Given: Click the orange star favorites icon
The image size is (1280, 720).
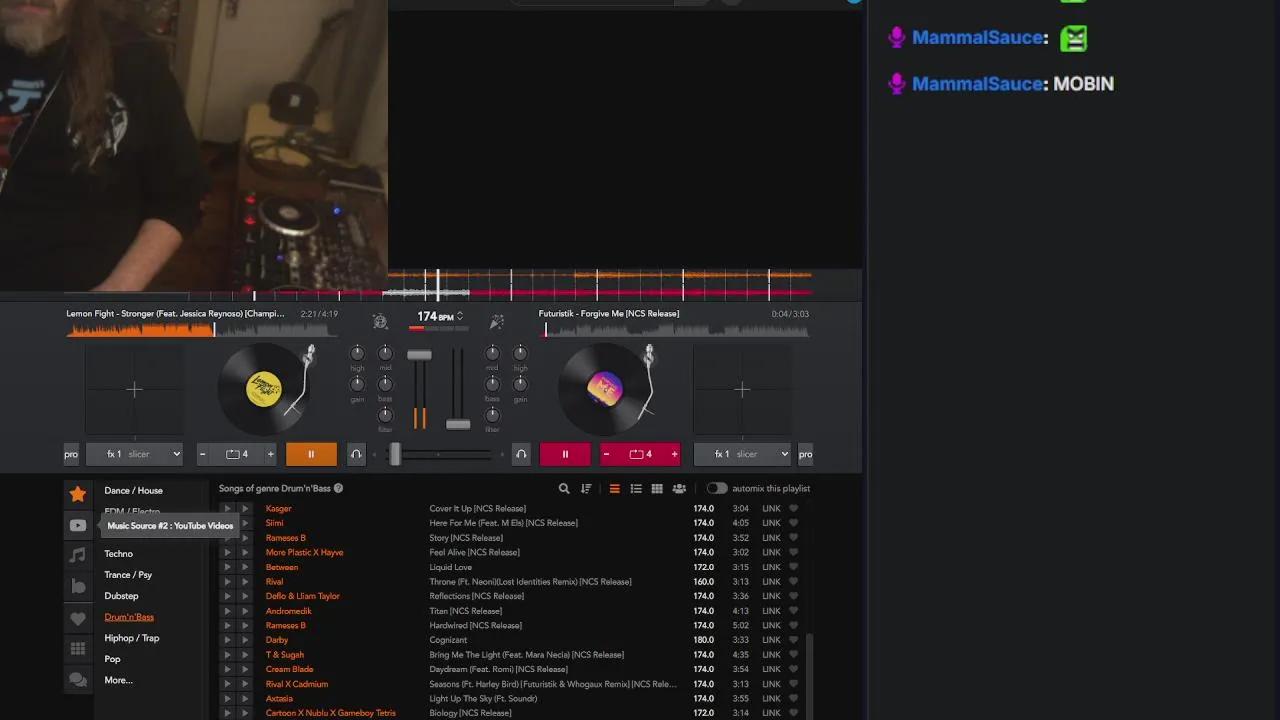Looking at the screenshot, I should 77,494.
